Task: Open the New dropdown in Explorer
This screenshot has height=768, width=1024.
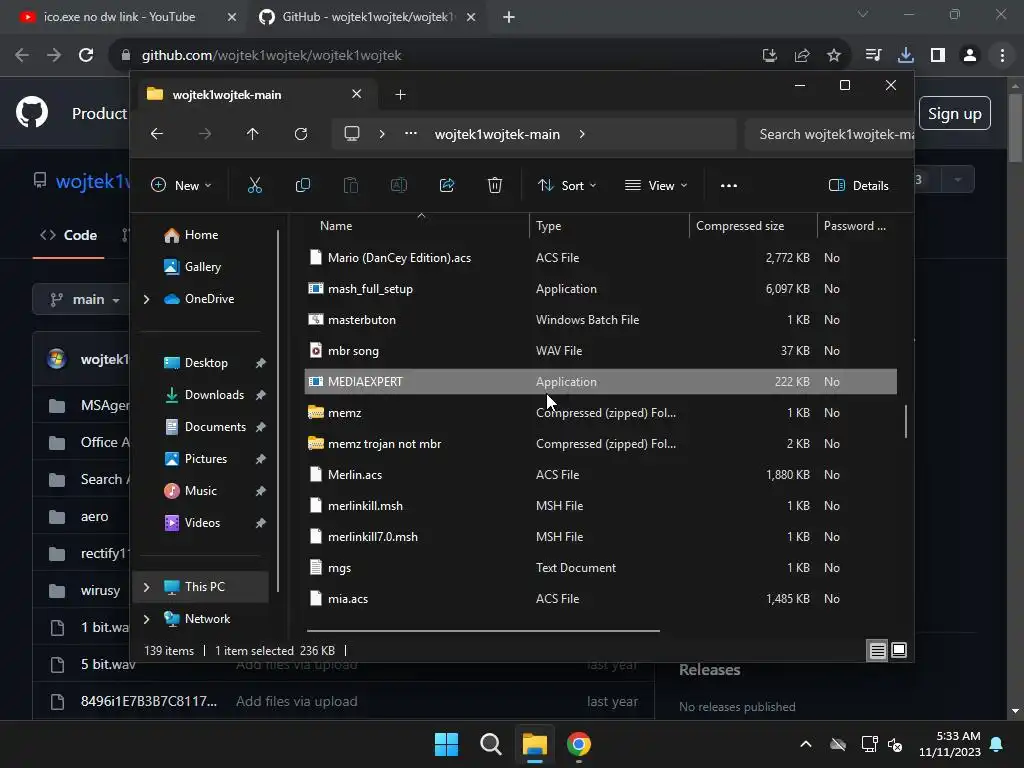Action: coord(181,185)
